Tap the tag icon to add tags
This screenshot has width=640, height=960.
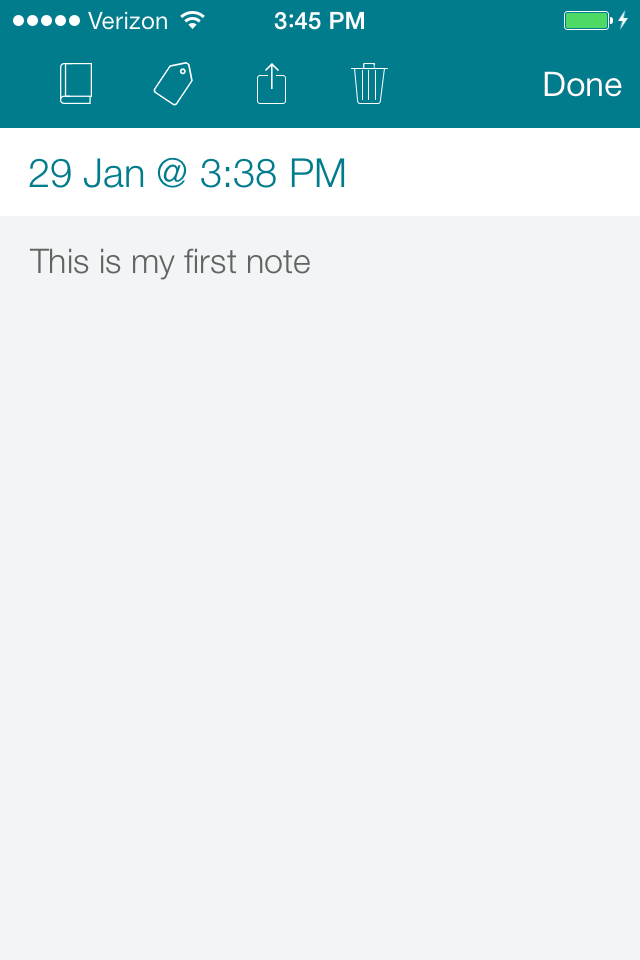coord(173,84)
